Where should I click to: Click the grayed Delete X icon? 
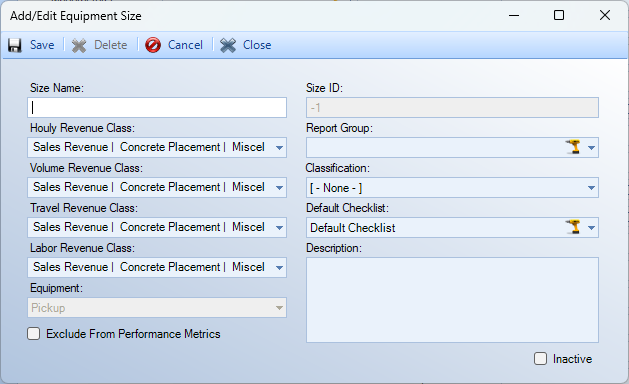point(79,45)
